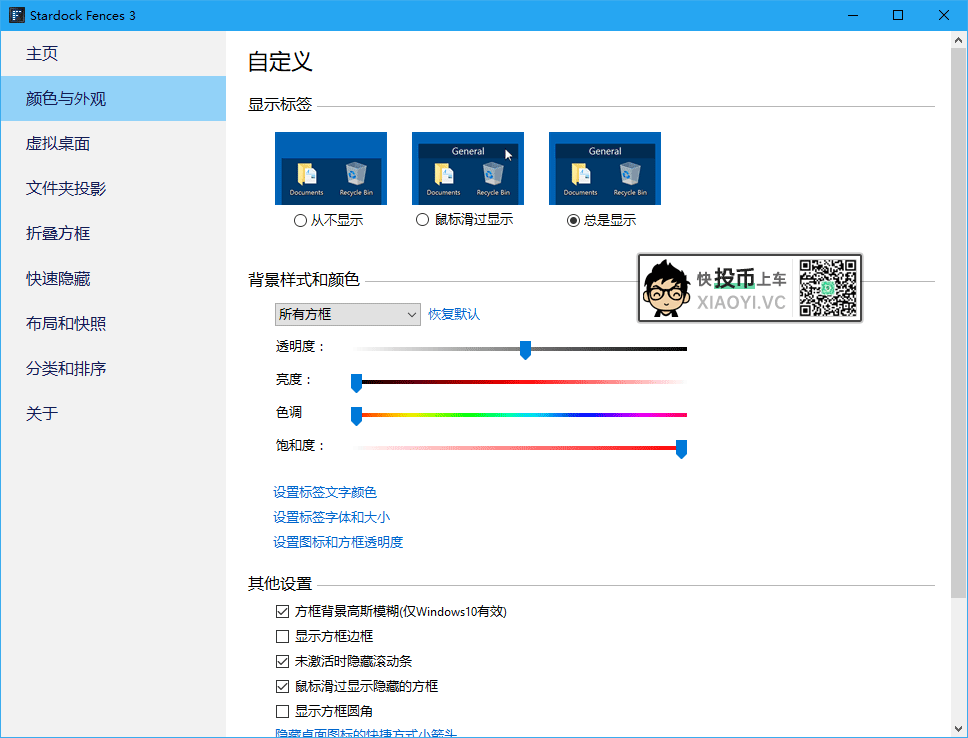Open the 关于 page
Image resolution: width=968 pixels, height=738 pixels.
point(113,413)
